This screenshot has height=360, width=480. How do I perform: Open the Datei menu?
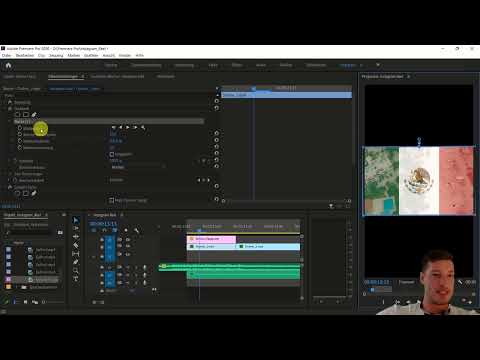click(6, 55)
